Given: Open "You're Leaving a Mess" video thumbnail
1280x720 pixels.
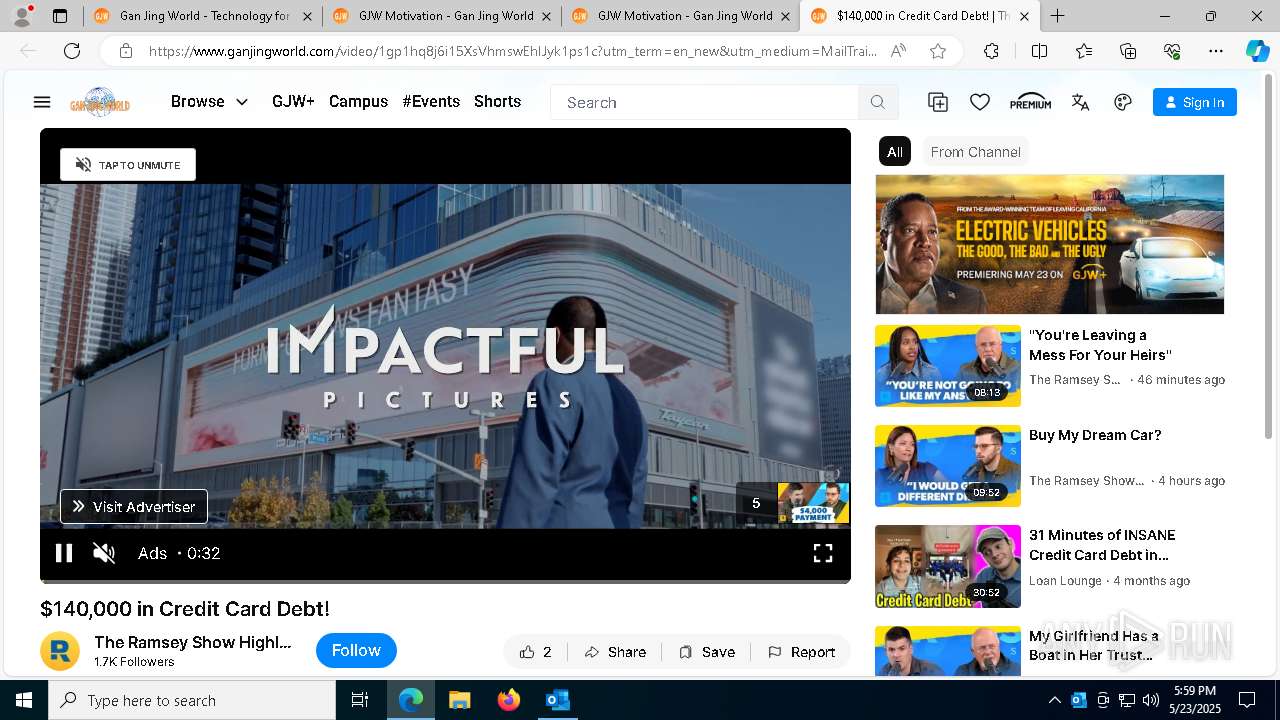Looking at the screenshot, I should coord(948,365).
